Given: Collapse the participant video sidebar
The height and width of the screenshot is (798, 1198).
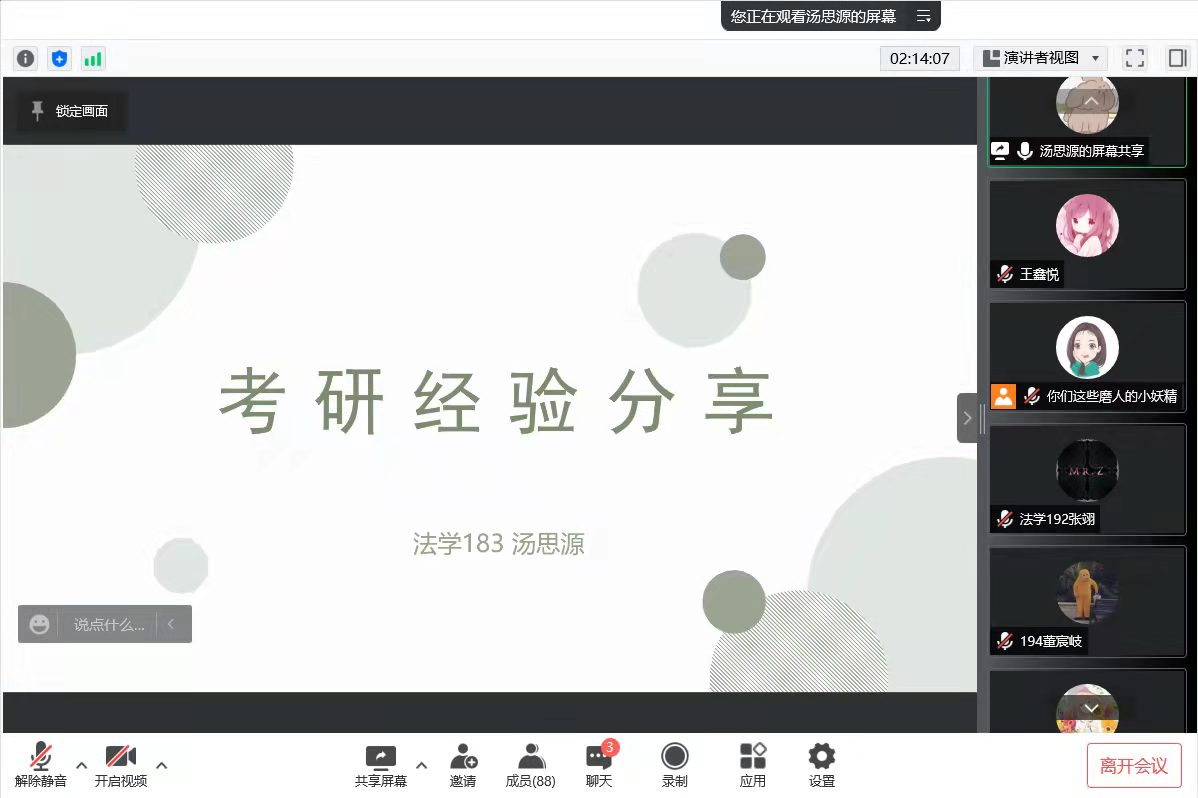Looking at the screenshot, I should coord(967,418).
